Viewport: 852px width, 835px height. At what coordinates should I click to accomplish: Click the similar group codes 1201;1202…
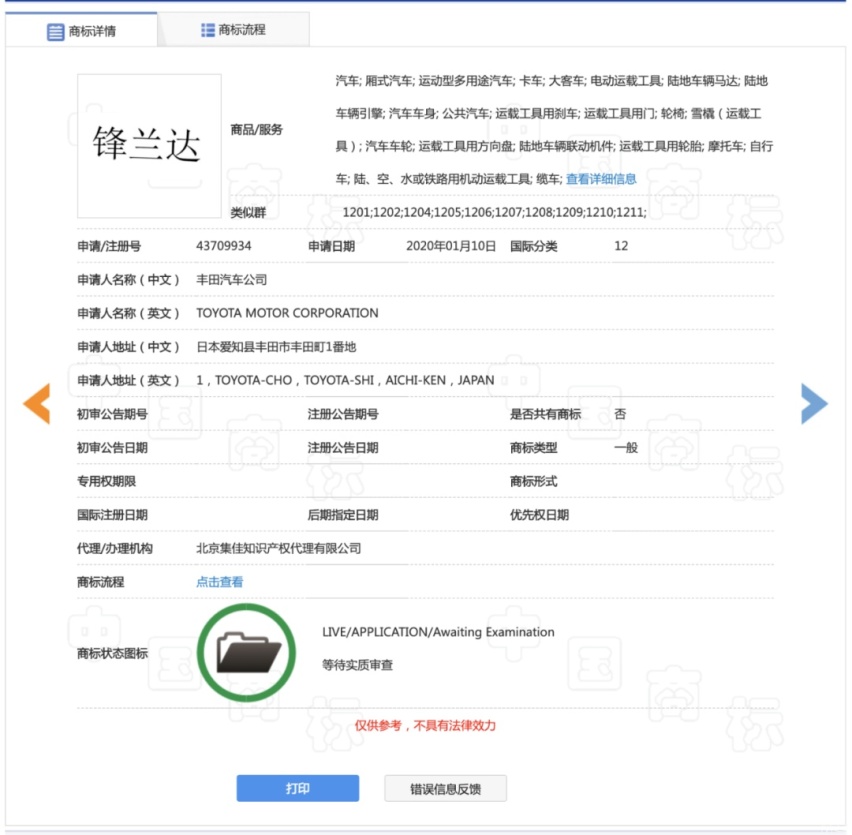click(494, 212)
